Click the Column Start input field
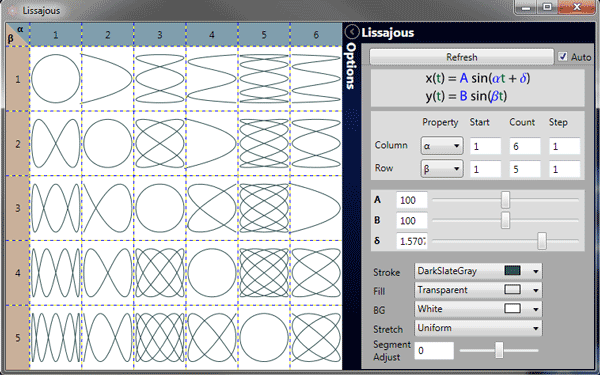The image size is (600, 375). pos(485,146)
